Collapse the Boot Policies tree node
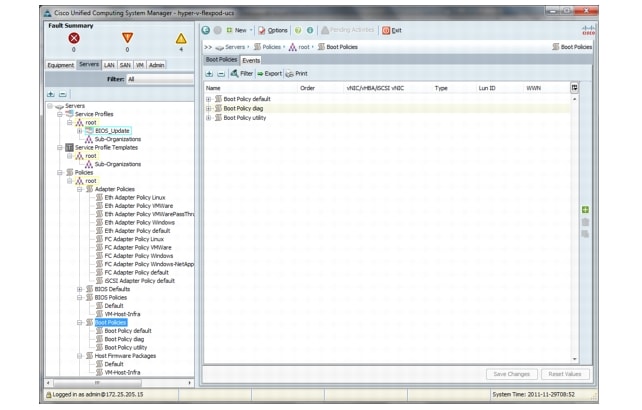The height and width of the screenshot is (410, 642). (79, 323)
